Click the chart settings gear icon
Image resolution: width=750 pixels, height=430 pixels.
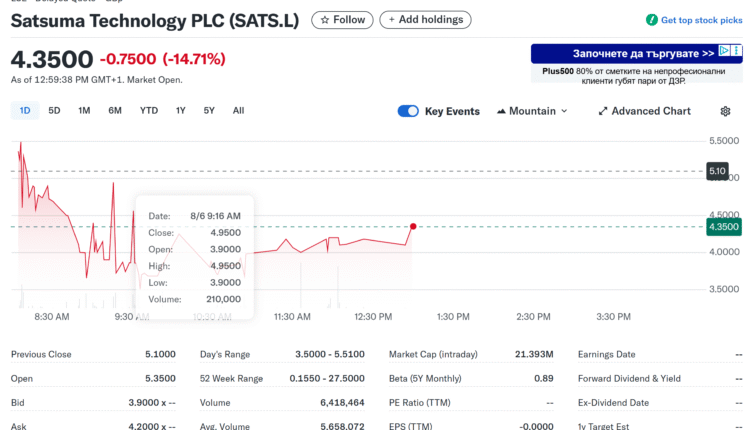(725, 111)
